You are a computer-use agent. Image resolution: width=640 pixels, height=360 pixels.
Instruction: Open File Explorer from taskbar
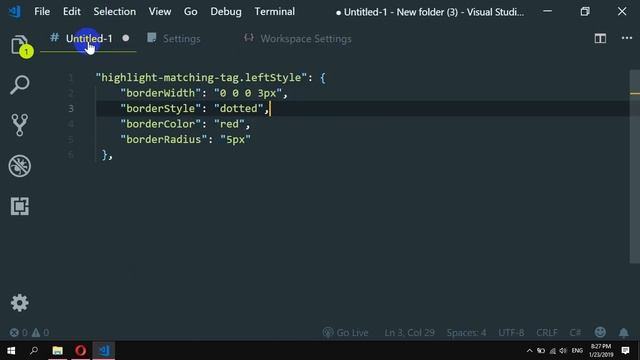tap(57, 350)
